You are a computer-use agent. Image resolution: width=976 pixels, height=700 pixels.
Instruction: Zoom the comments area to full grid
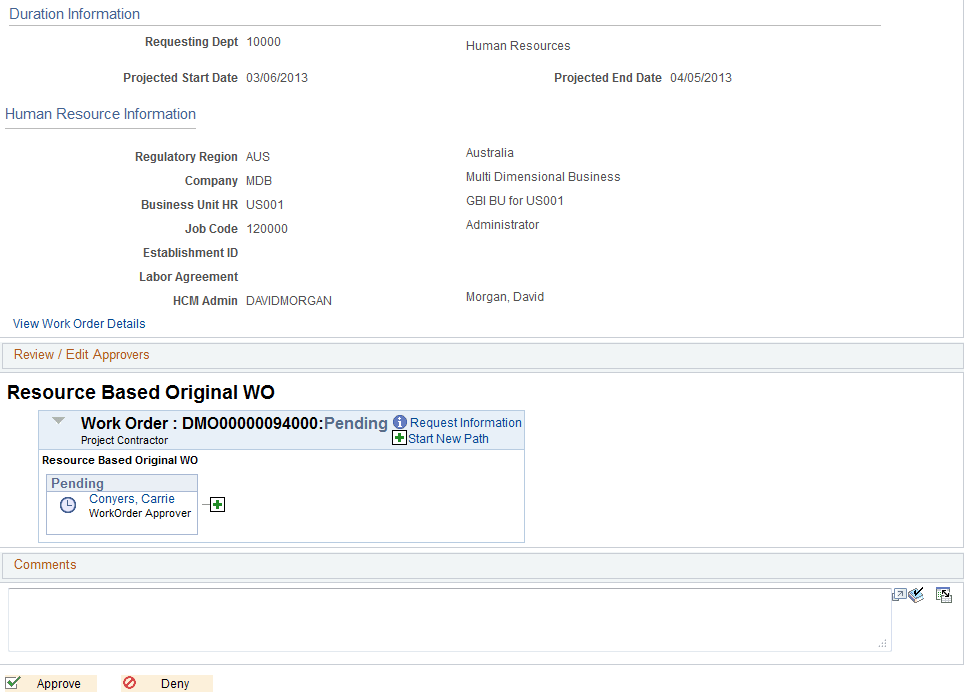(943, 594)
